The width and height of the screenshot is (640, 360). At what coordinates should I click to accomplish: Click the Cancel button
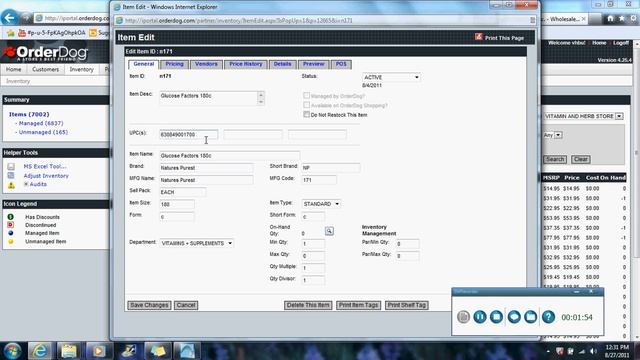click(x=186, y=305)
